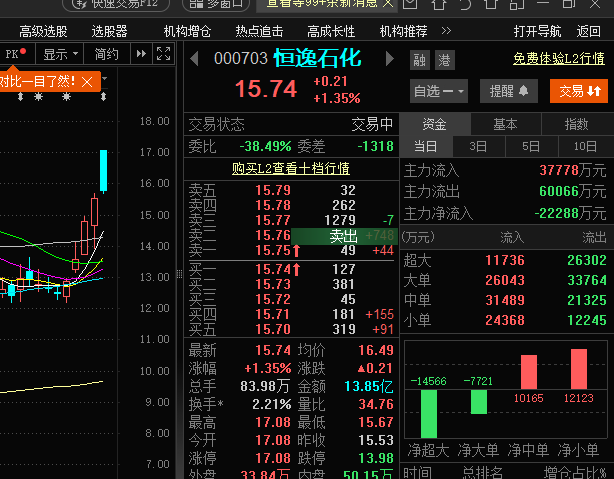Click the 卖一 price 15.75
Viewport: 614px width, 479px height.
(x=273, y=250)
